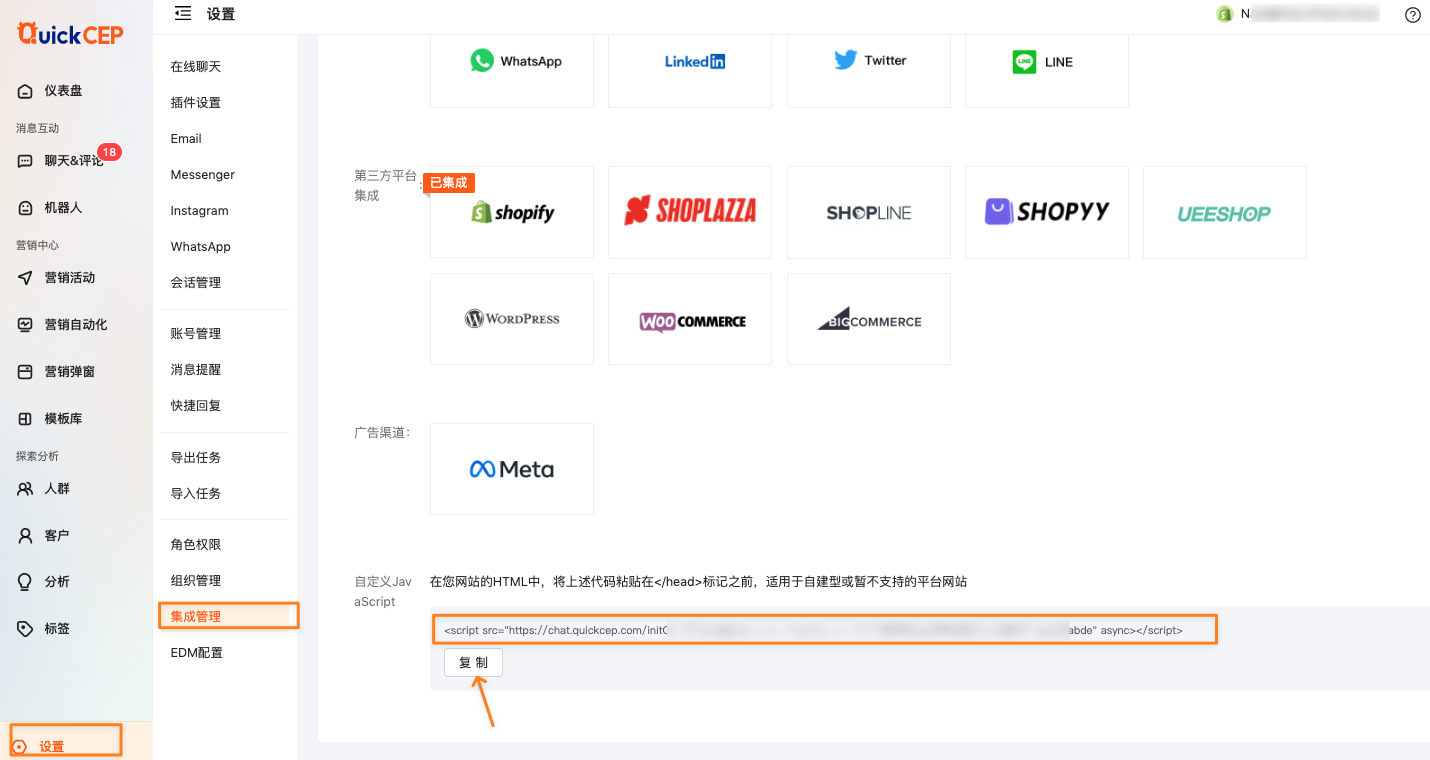The width and height of the screenshot is (1430, 760).
Task: Click the 已集成 badge on Shopify
Action: 449,183
